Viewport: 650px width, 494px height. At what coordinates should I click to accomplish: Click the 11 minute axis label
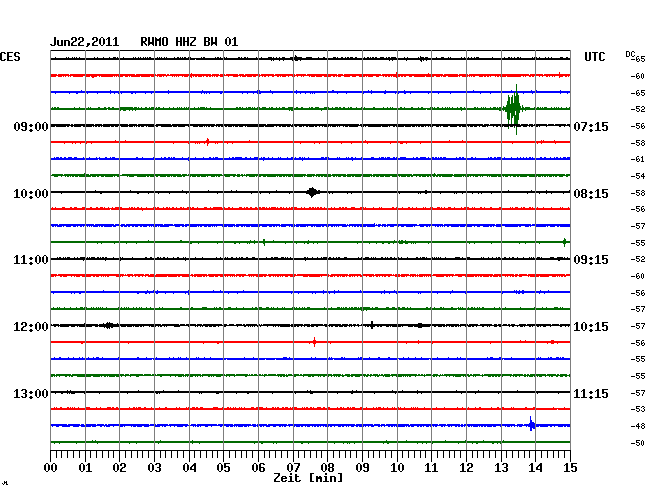(431, 468)
